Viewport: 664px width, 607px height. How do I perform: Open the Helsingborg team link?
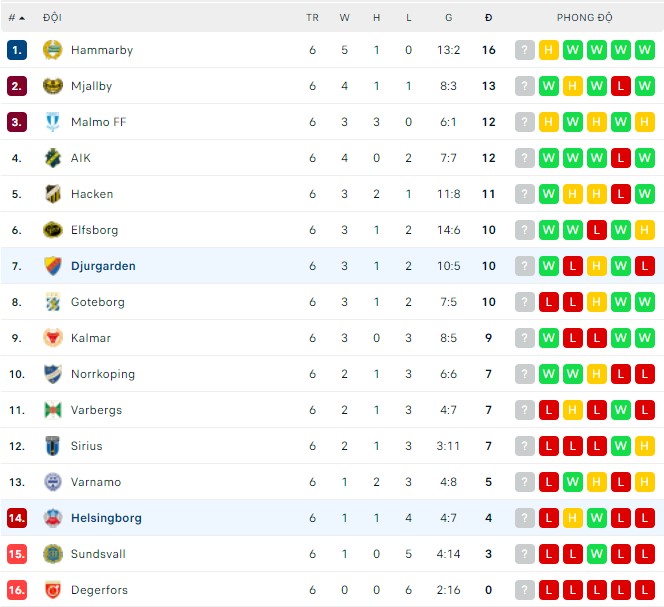[106, 518]
